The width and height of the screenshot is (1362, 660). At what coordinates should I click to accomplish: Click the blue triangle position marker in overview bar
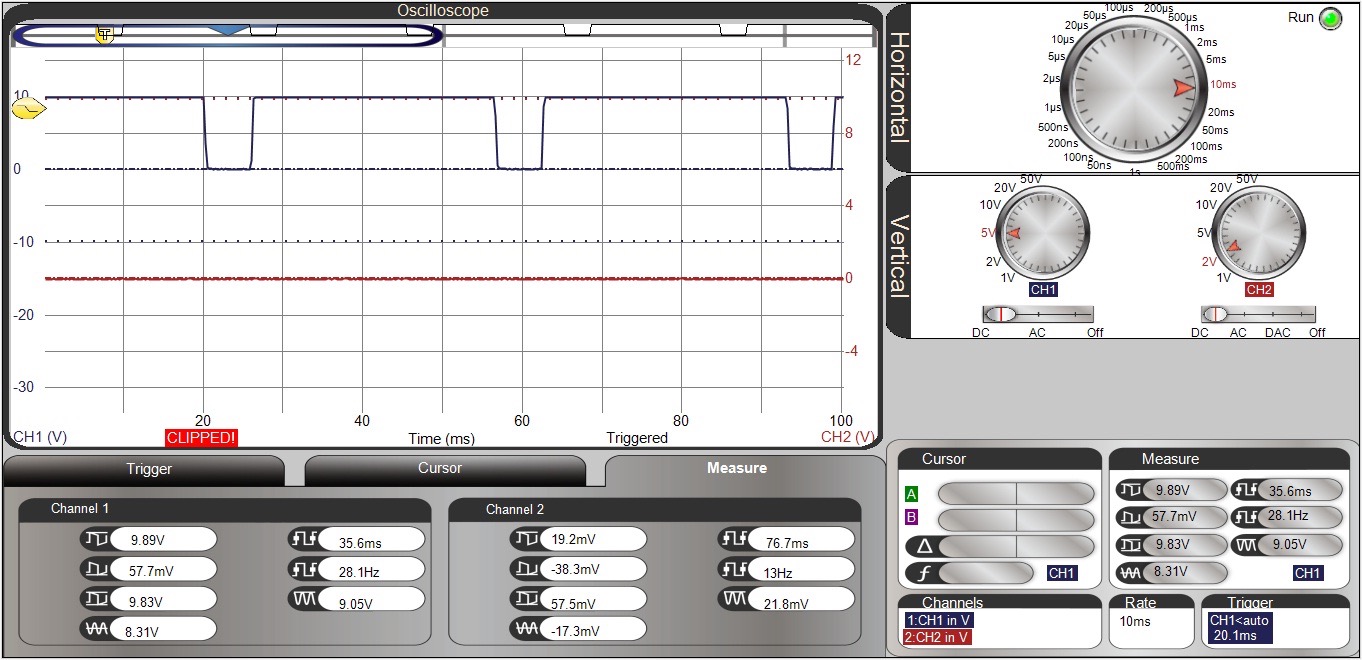229,31
